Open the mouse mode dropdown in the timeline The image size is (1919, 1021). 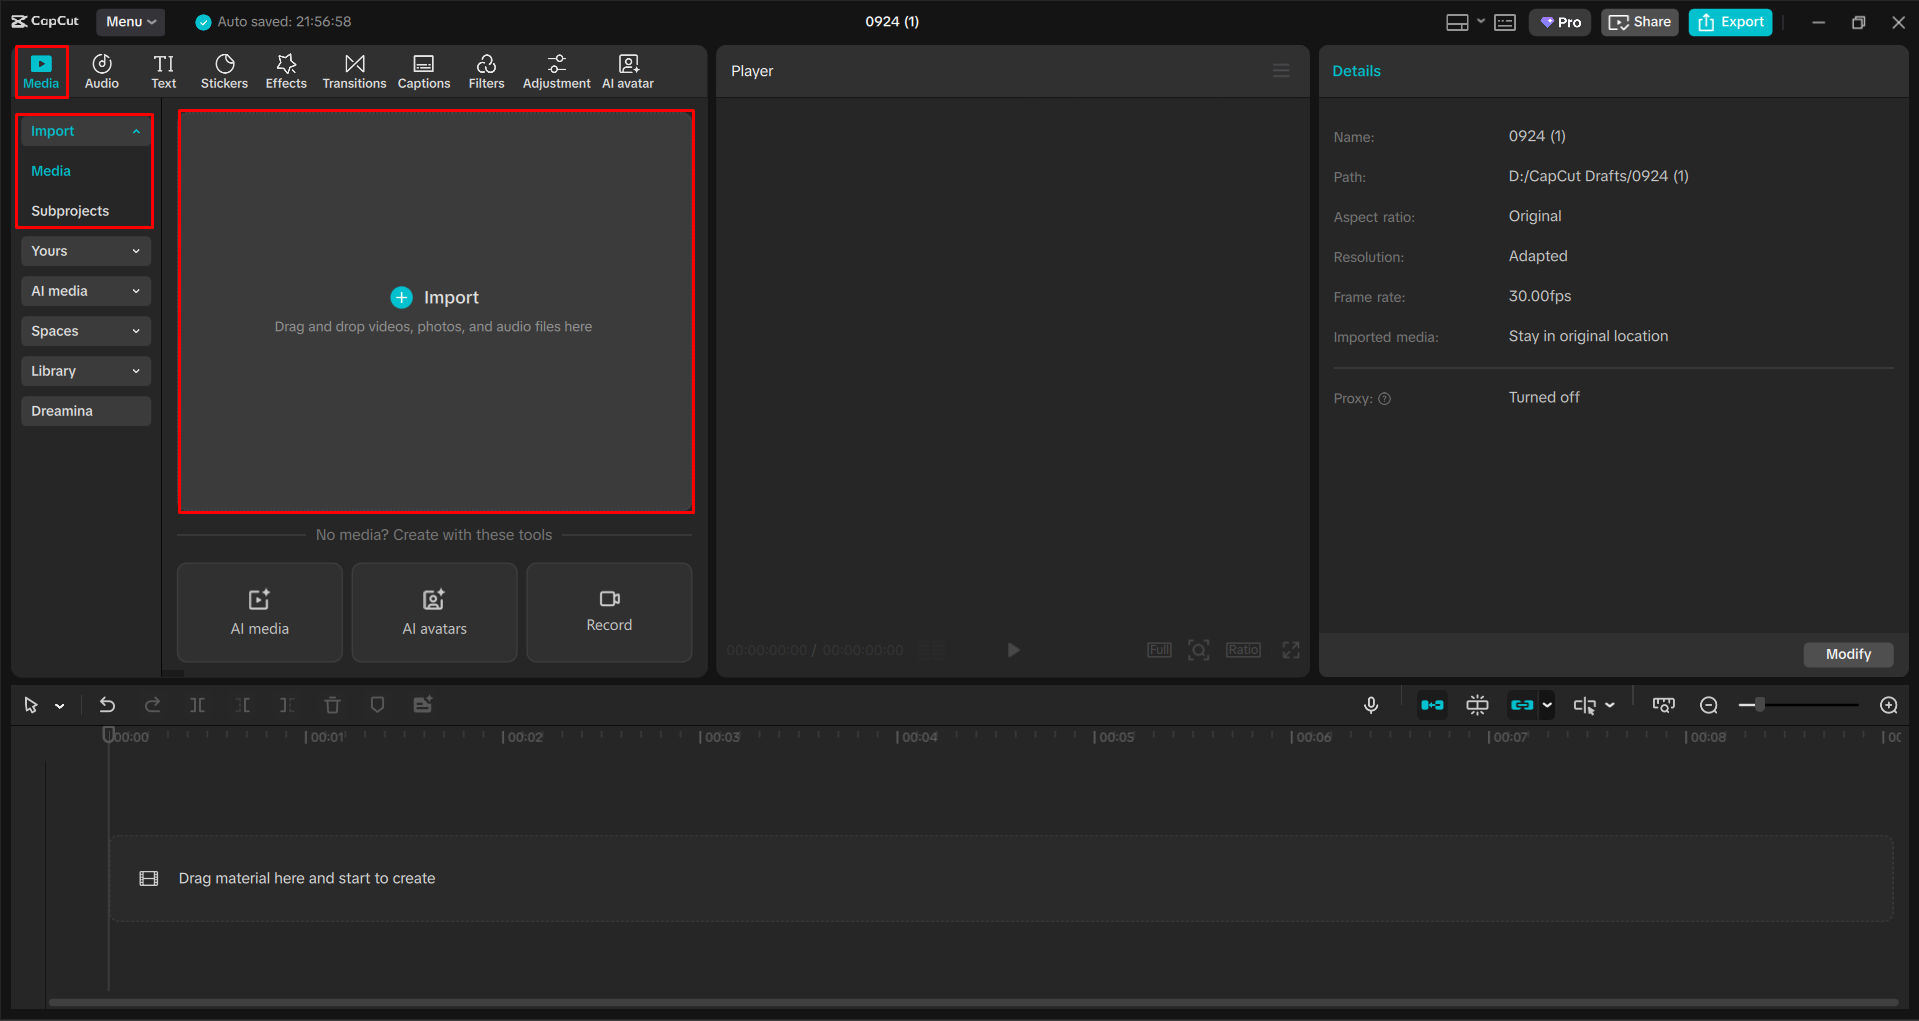coord(58,704)
